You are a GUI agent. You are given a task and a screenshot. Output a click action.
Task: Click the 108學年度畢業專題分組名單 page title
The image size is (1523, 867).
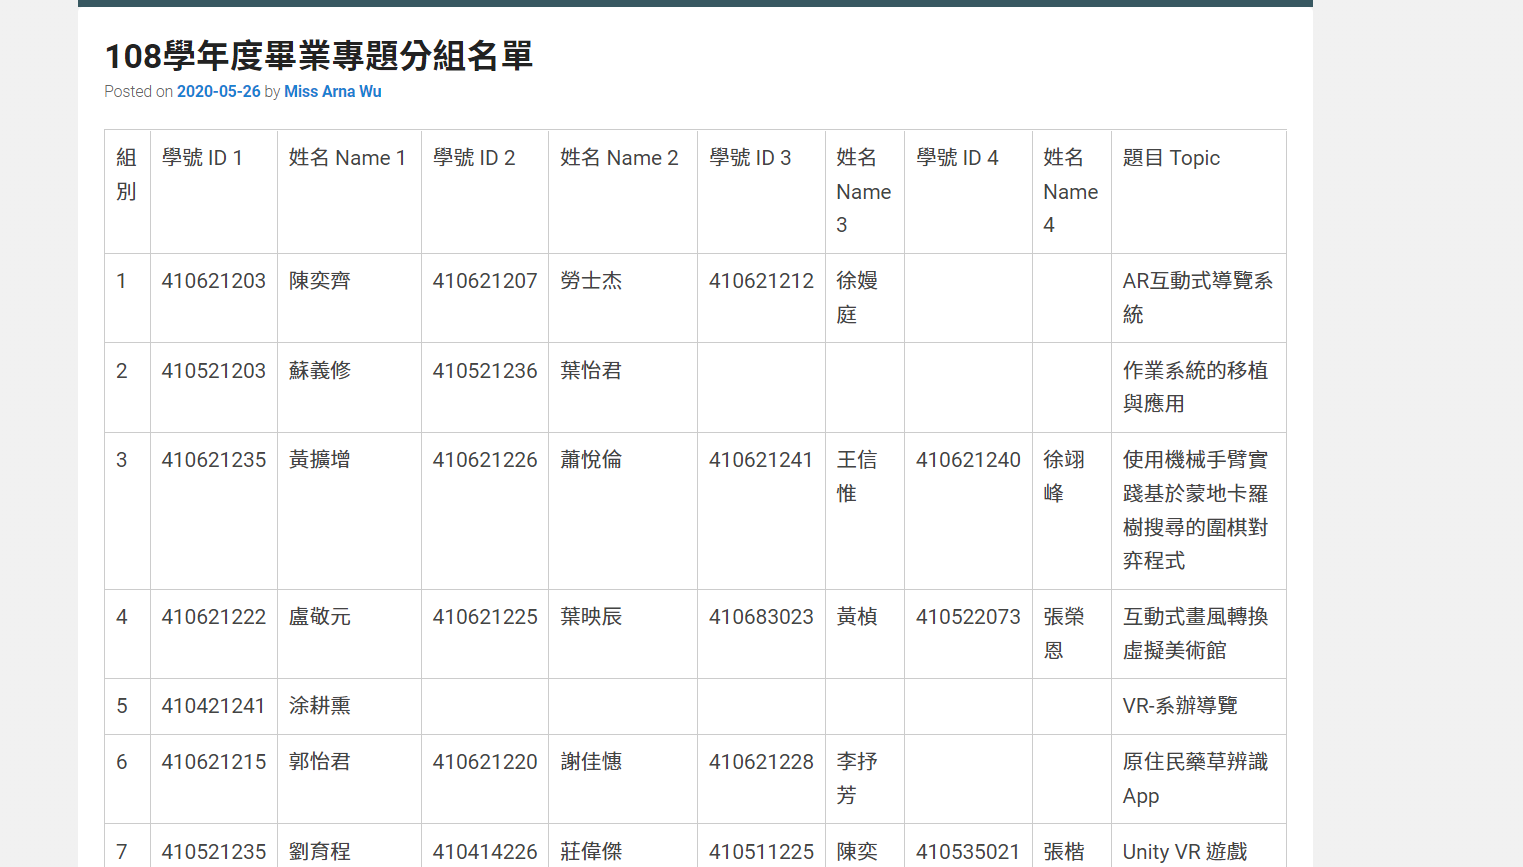pos(318,56)
